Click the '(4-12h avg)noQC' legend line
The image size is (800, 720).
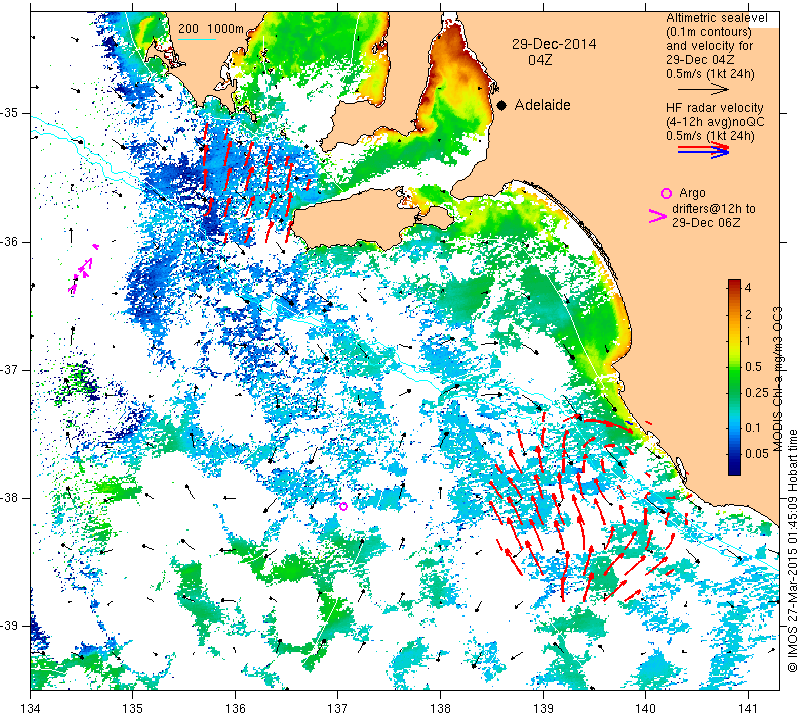715,122
